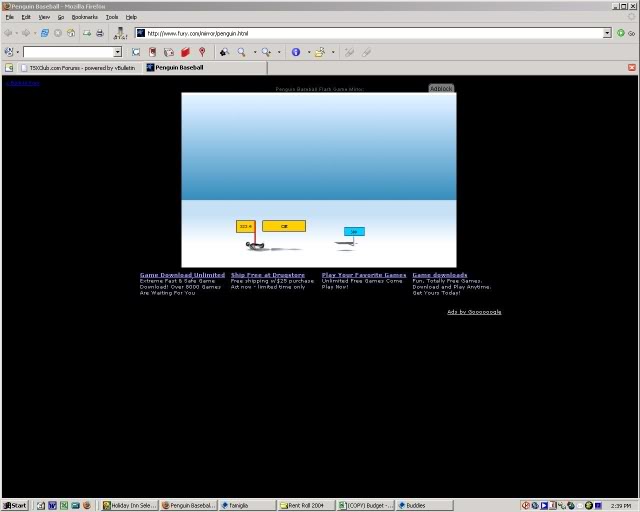Click the green Go button icon
640x512 pixels.
pyautogui.click(x=621, y=33)
